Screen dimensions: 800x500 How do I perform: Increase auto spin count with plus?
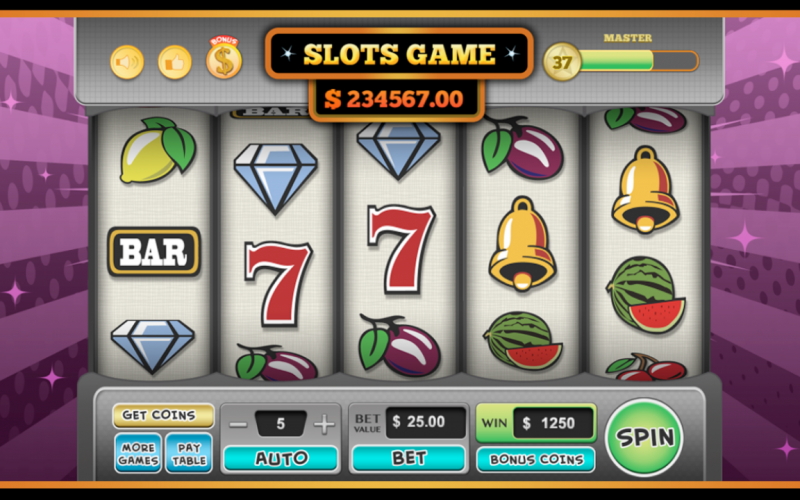(x=323, y=424)
